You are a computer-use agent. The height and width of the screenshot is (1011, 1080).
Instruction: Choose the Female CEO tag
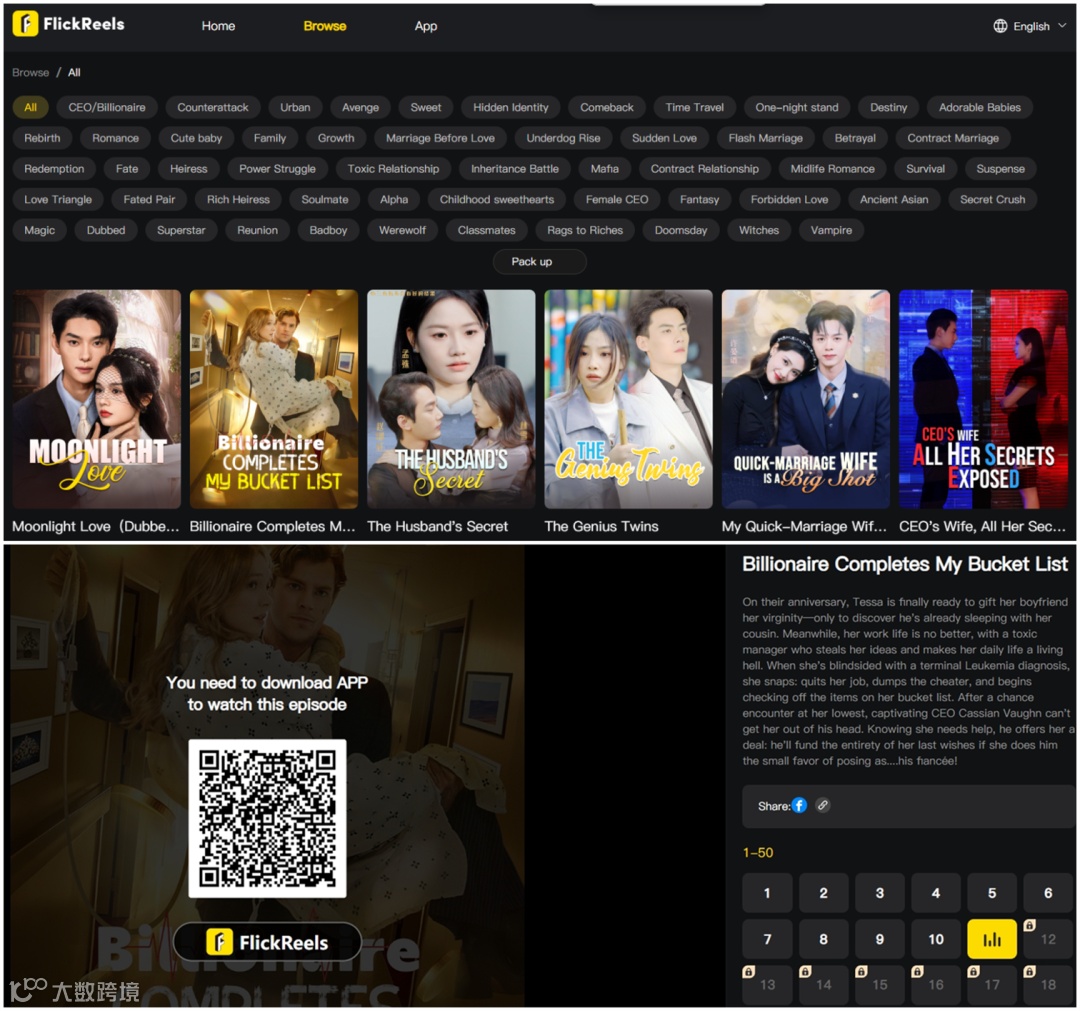click(x=616, y=200)
